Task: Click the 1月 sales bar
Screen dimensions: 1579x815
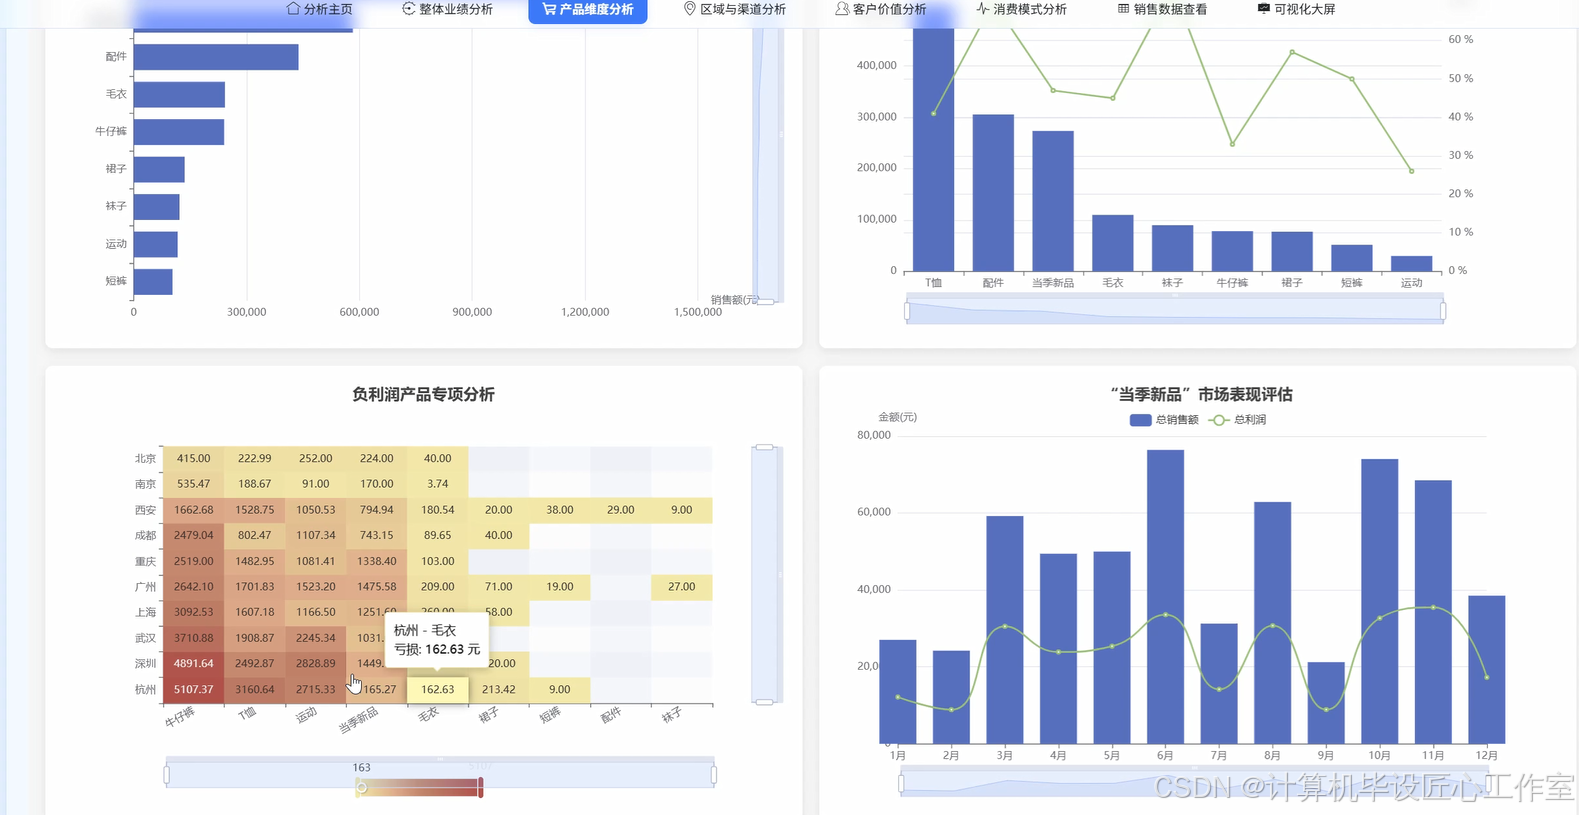Action: click(x=898, y=692)
